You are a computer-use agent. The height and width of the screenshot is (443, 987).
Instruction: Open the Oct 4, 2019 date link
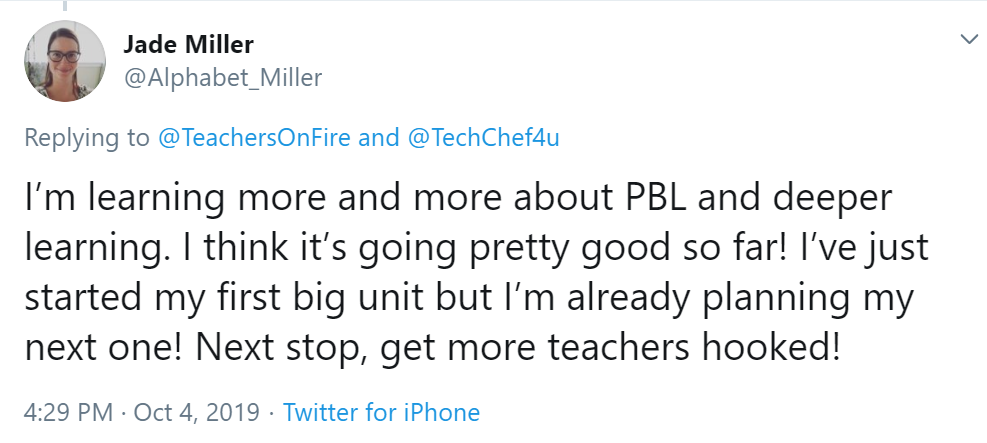(x=198, y=412)
